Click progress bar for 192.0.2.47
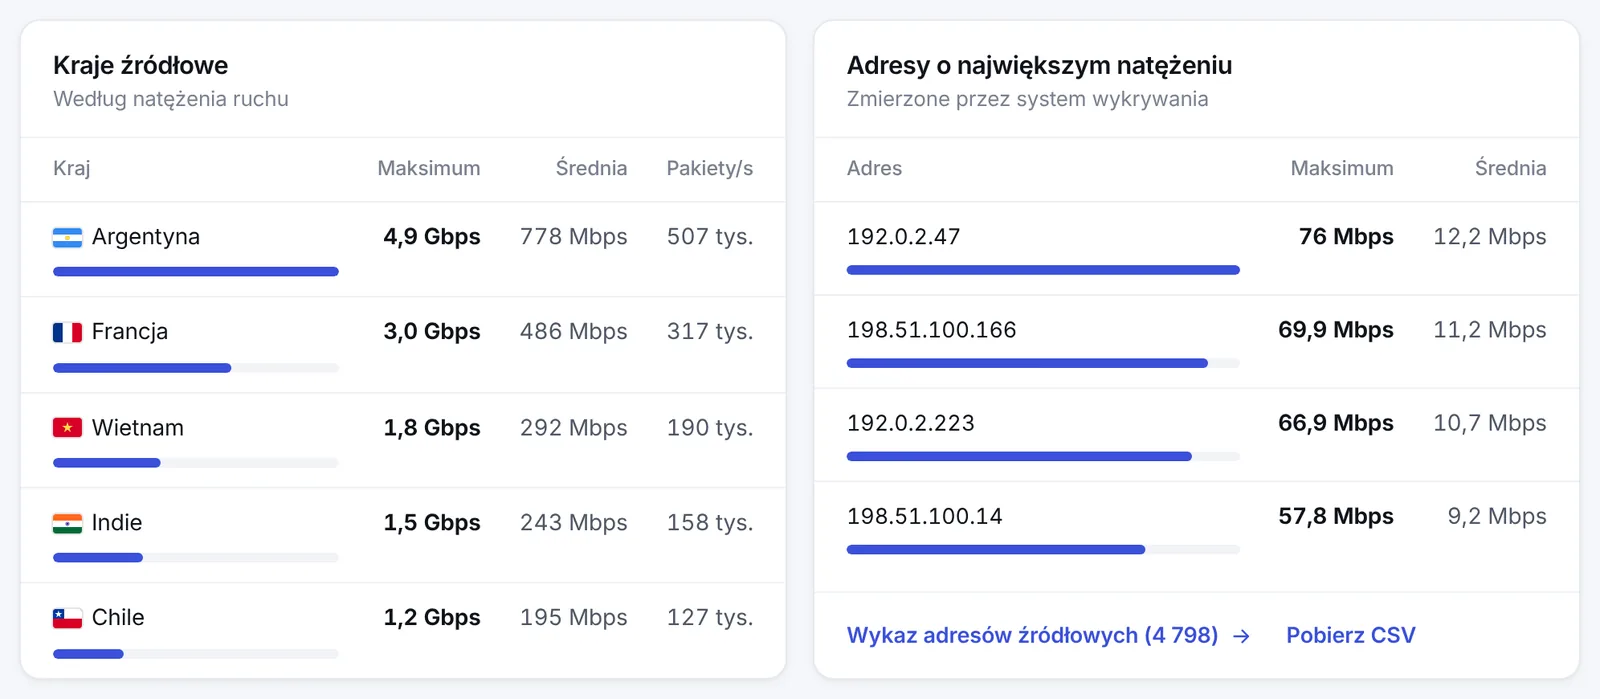This screenshot has width=1600, height=699. 1043,270
